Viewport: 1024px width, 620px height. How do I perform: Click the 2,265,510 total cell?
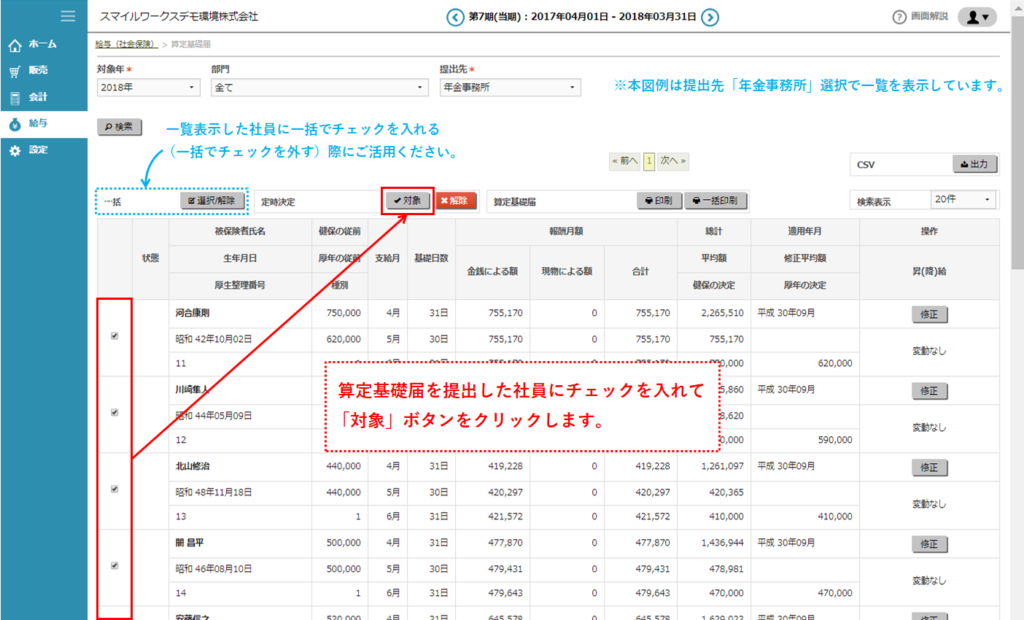click(722, 313)
